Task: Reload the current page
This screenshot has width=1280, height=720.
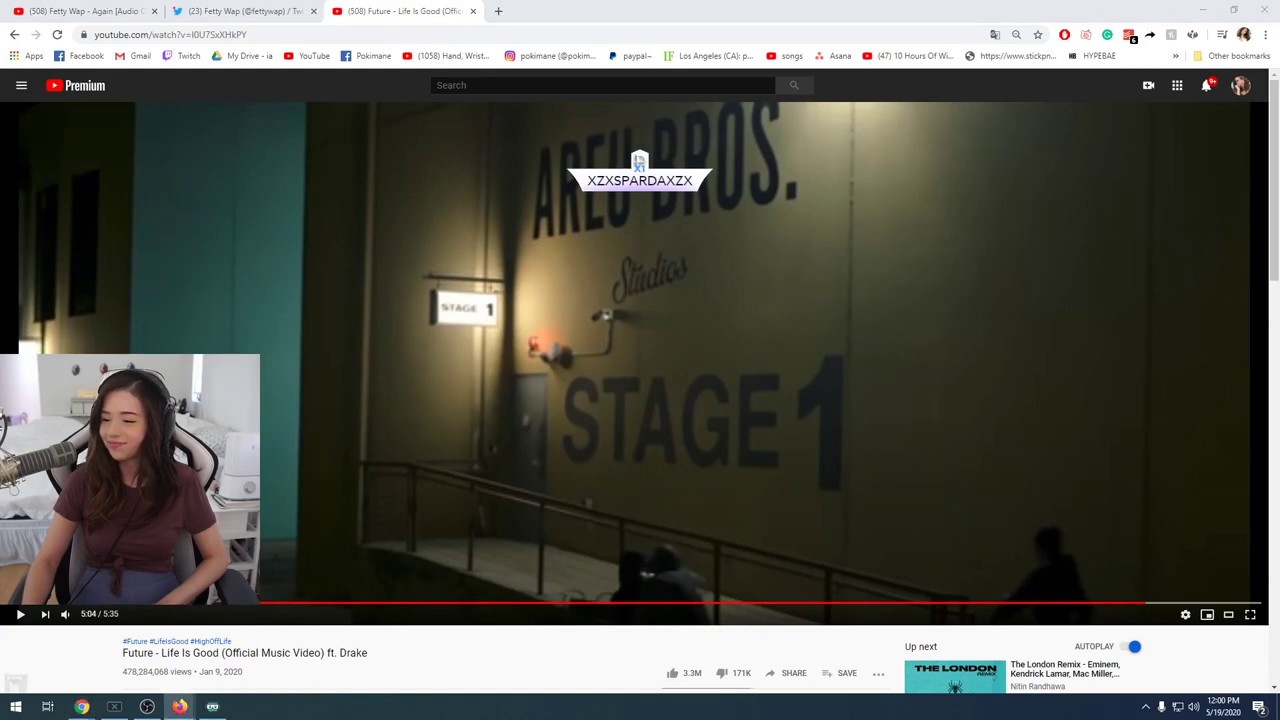Action: [x=57, y=35]
